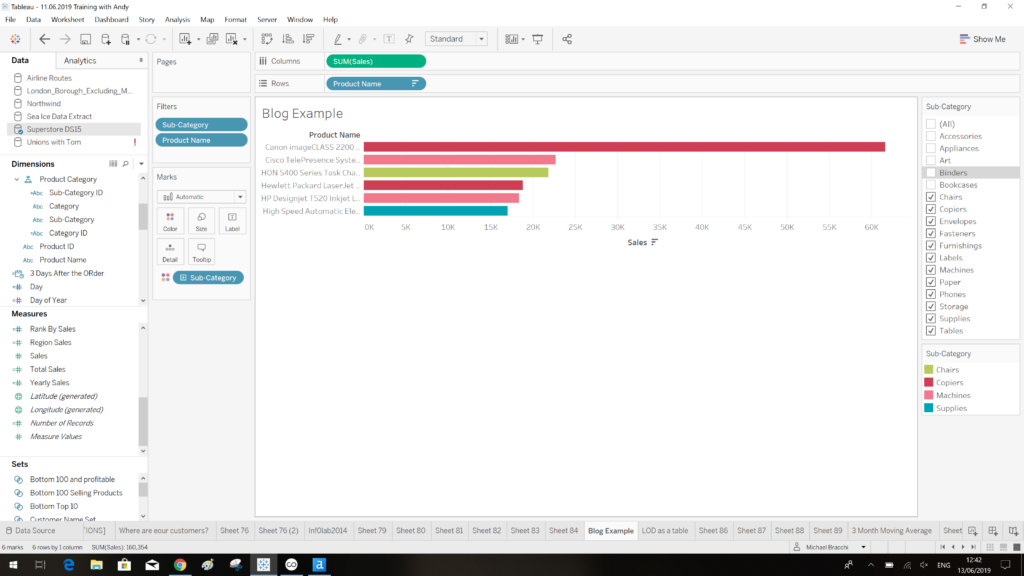Screen dimensions: 1024x576
Task: Click the Show/Hide Cards icon
Action: pyautogui.click(x=511, y=39)
